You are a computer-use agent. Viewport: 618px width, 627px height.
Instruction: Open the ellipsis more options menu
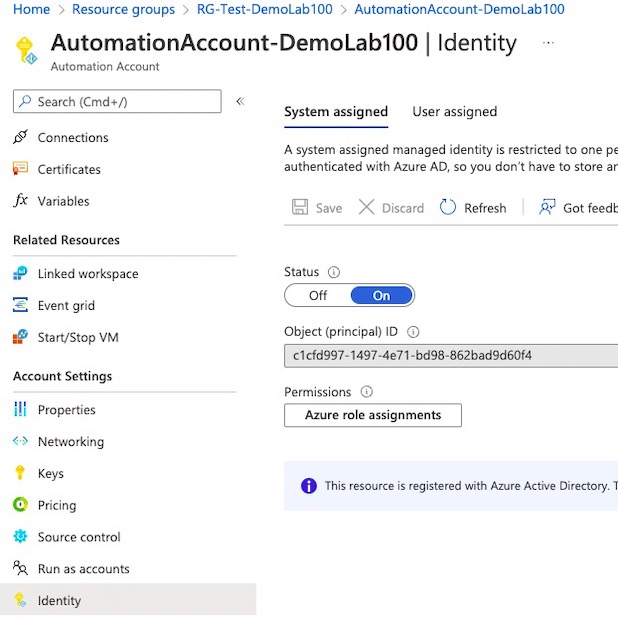548,44
